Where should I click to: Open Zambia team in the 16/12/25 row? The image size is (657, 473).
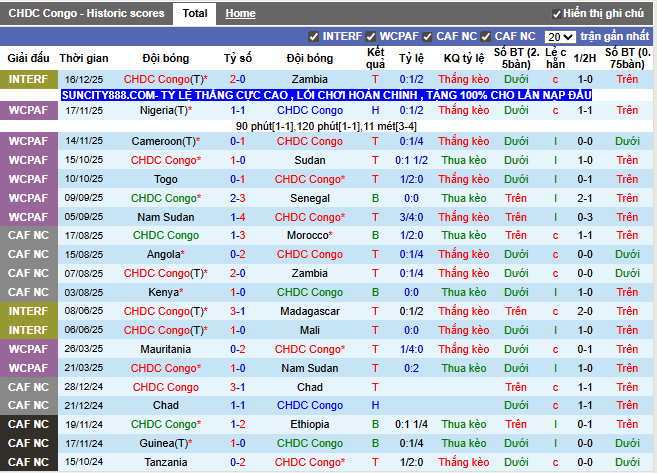tap(310, 79)
